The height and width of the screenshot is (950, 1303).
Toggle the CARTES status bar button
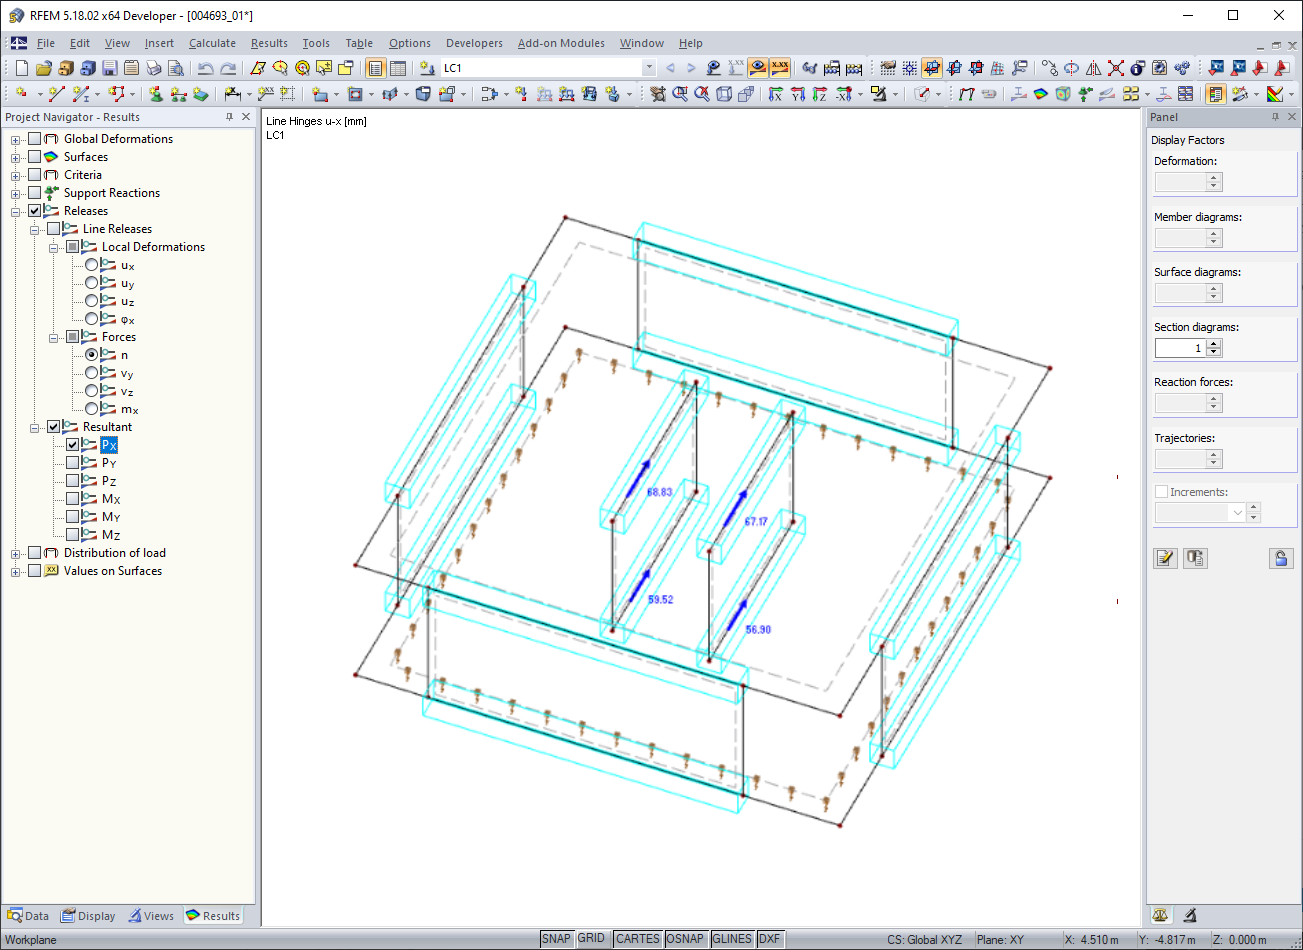pos(638,939)
